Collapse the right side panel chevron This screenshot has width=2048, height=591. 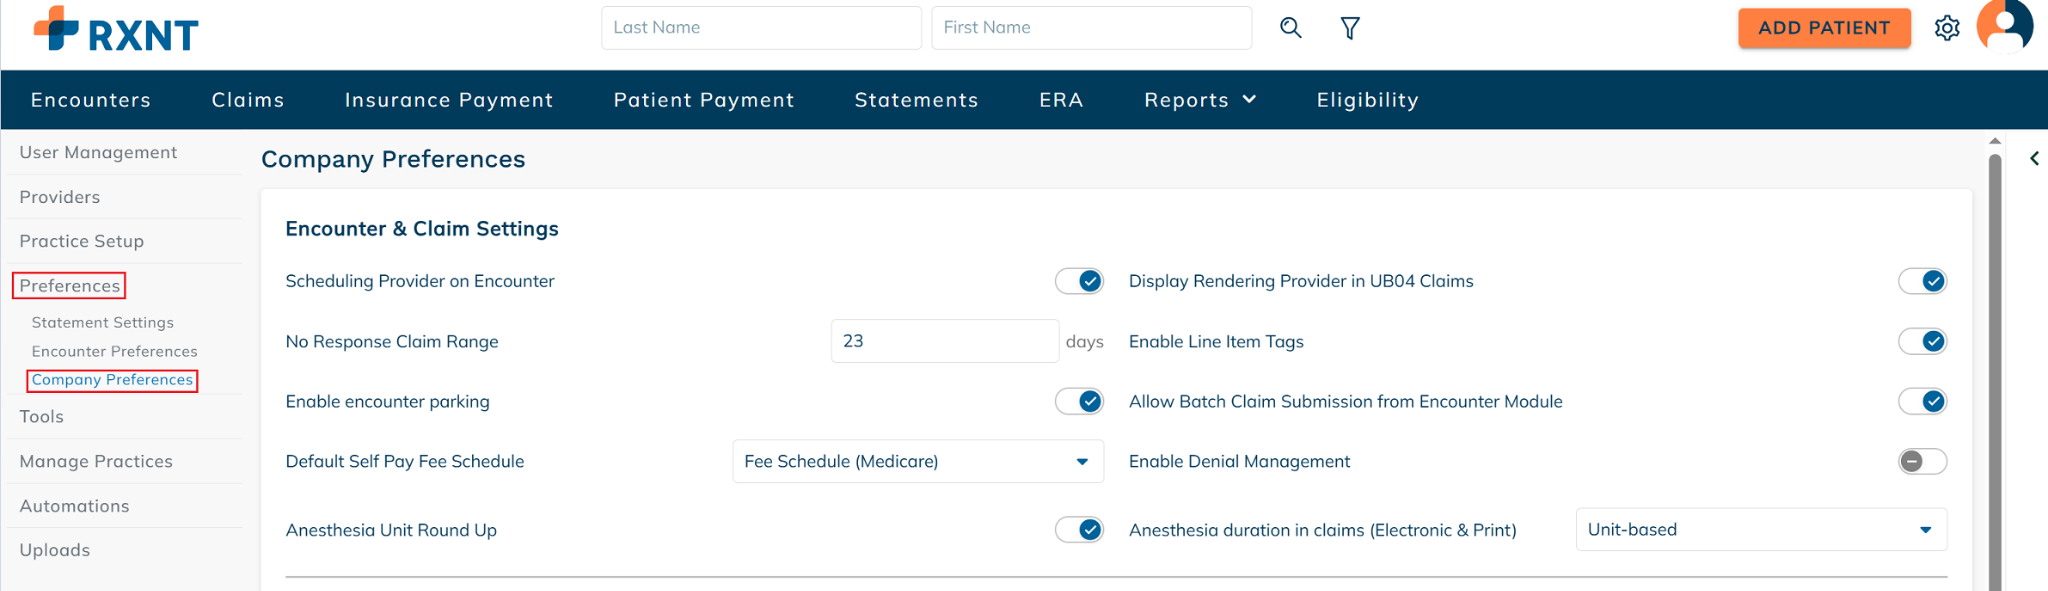tap(2033, 159)
